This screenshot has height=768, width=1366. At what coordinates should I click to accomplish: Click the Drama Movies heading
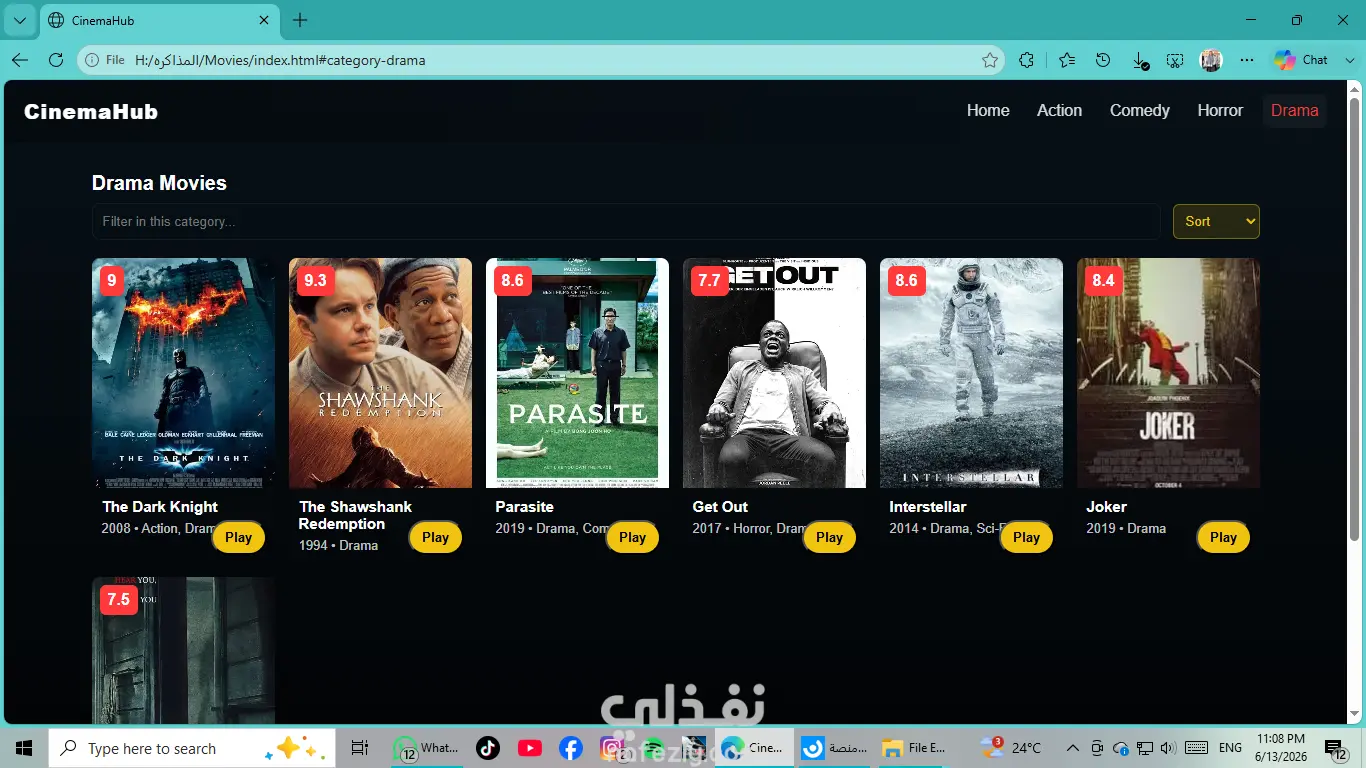pyautogui.click(x=159, y=183)
